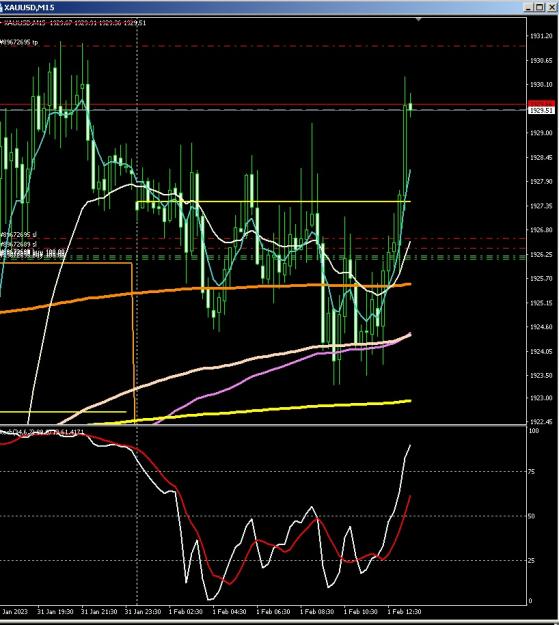Click the #89672695 sl stop-loss label
Image resolution: width=559 pixels, height=625 pixels.
[18, 235]
